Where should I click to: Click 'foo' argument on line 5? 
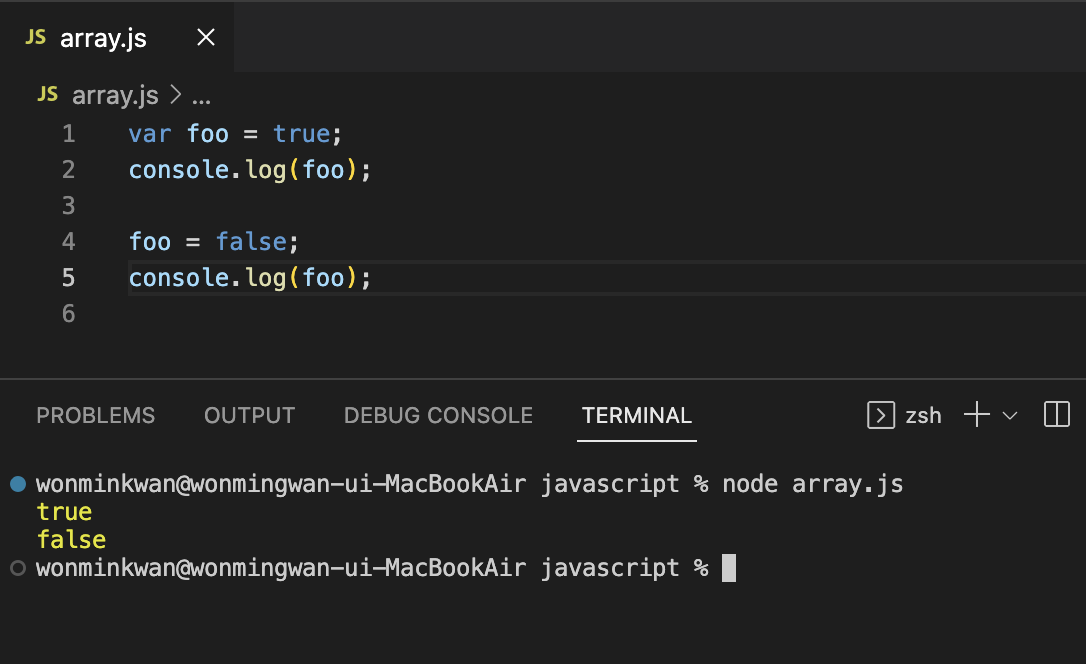coord(323,278)
